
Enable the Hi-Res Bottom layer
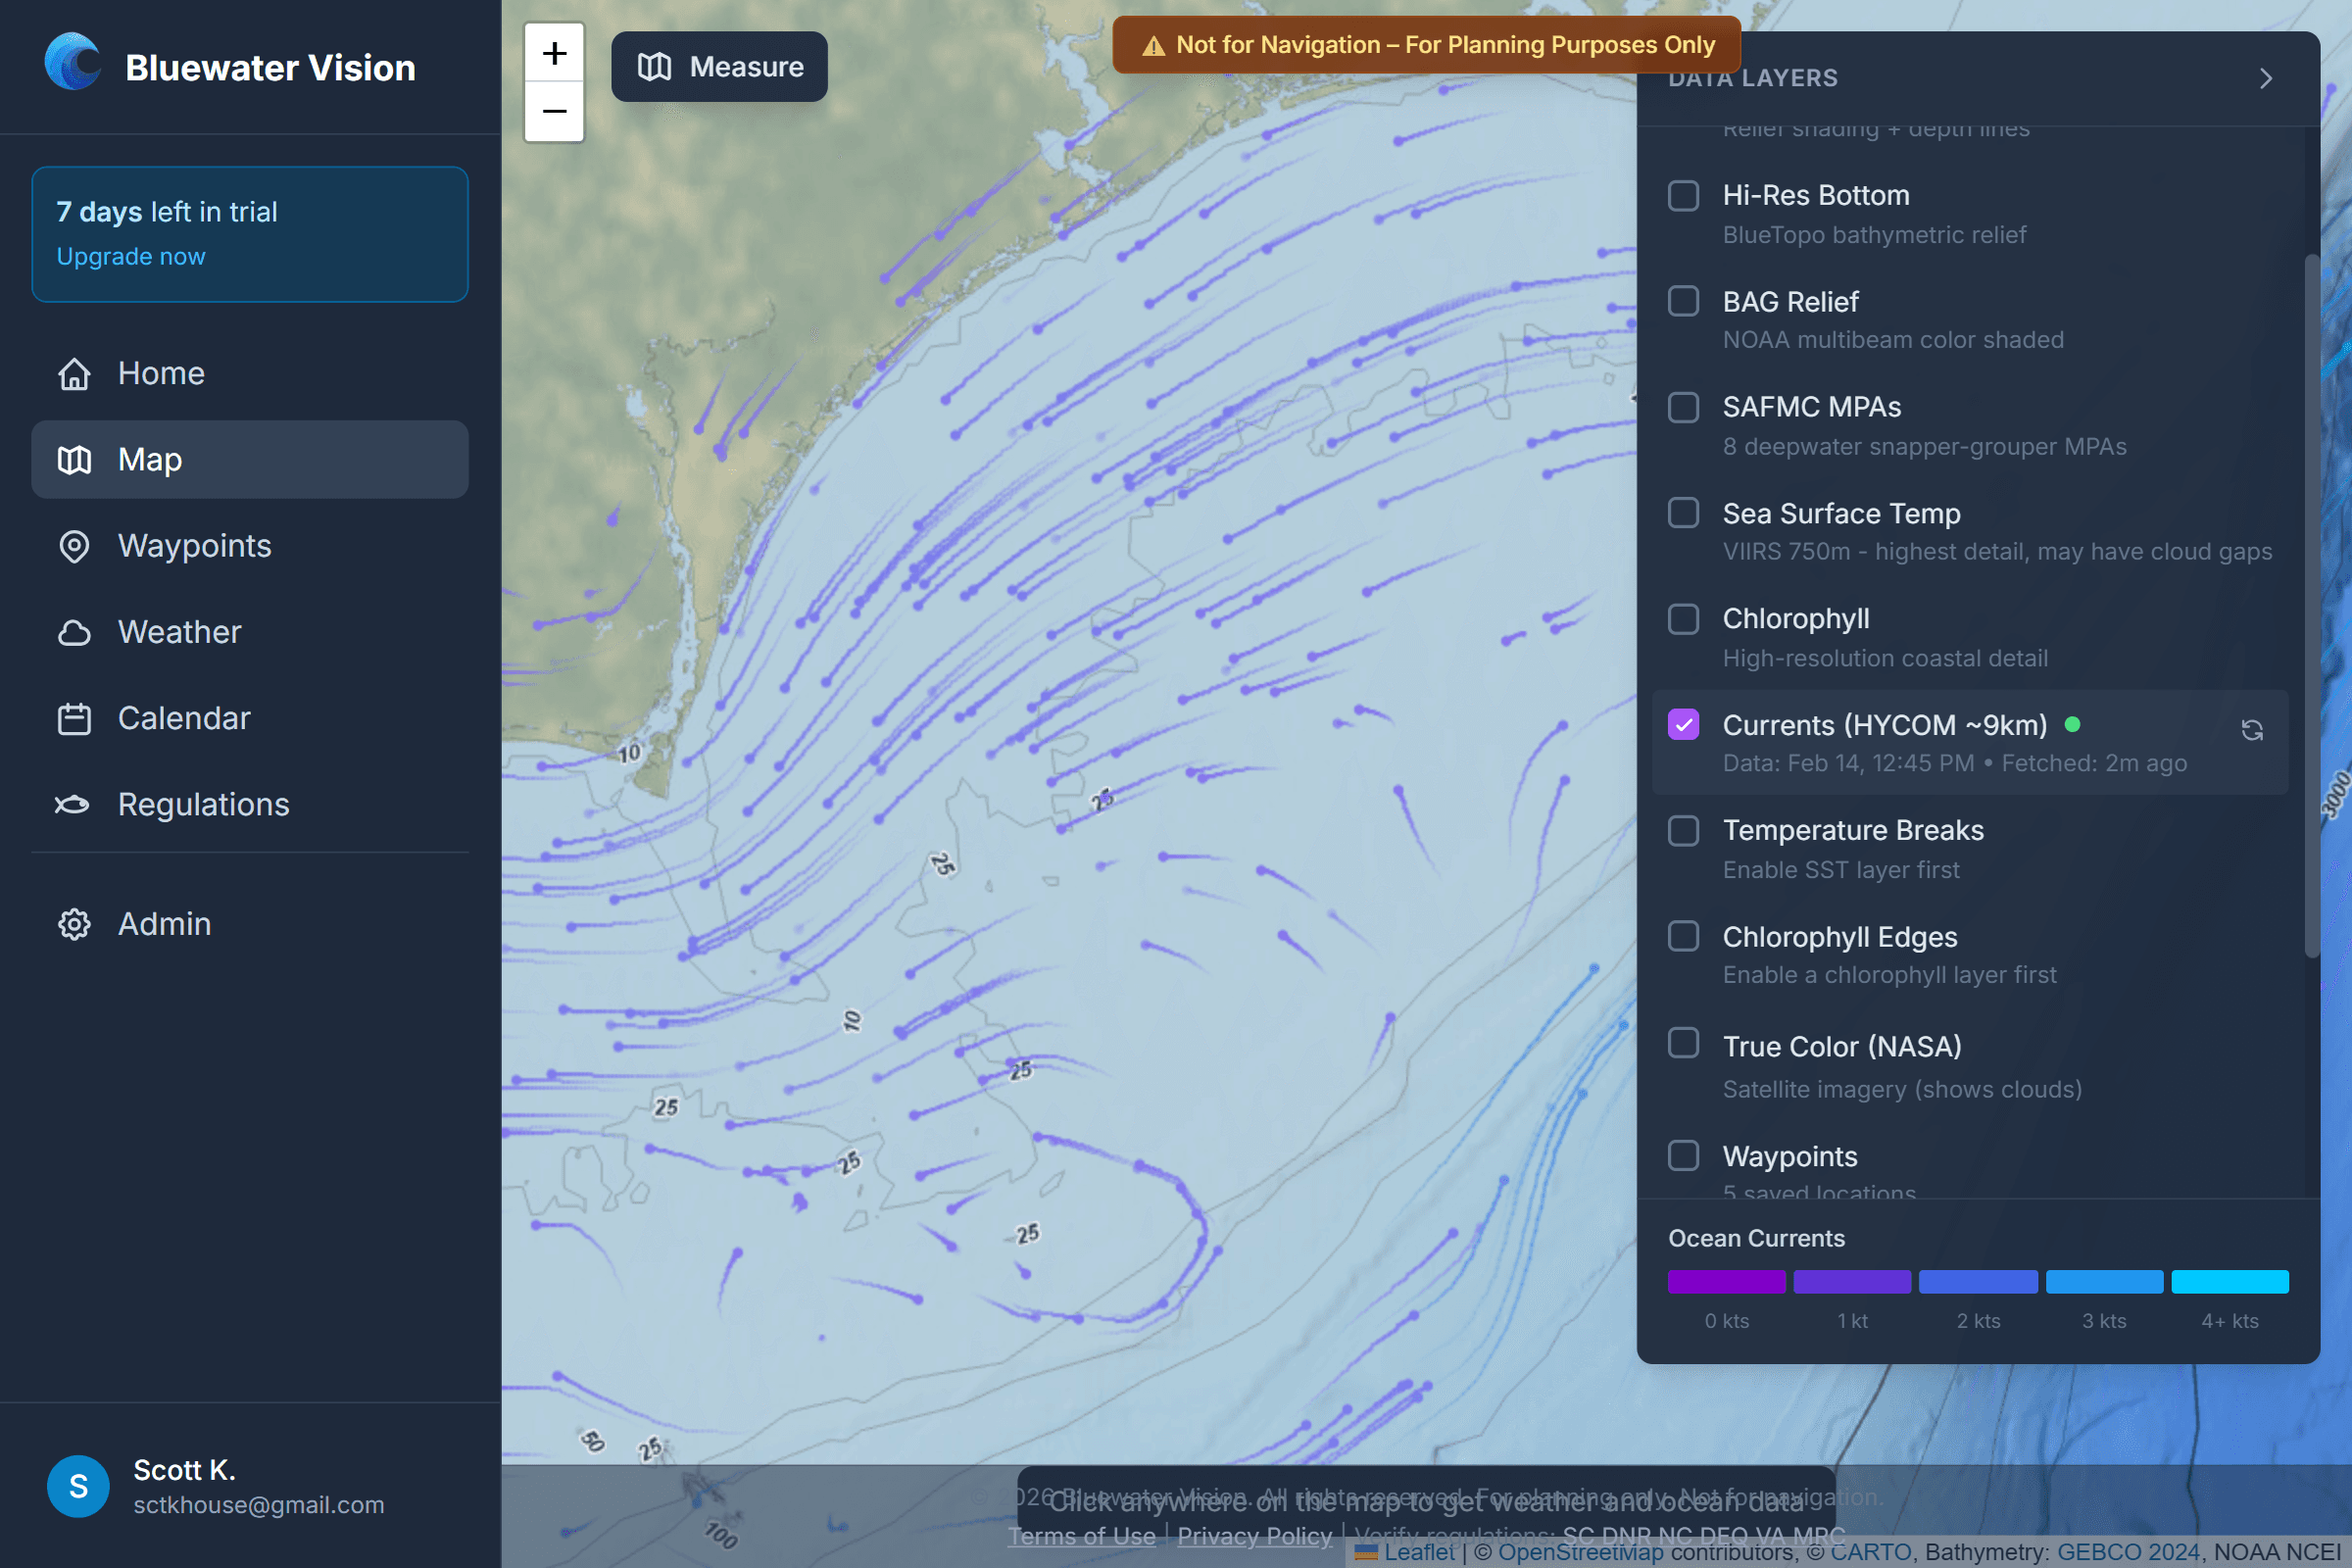click(1684, 196)
